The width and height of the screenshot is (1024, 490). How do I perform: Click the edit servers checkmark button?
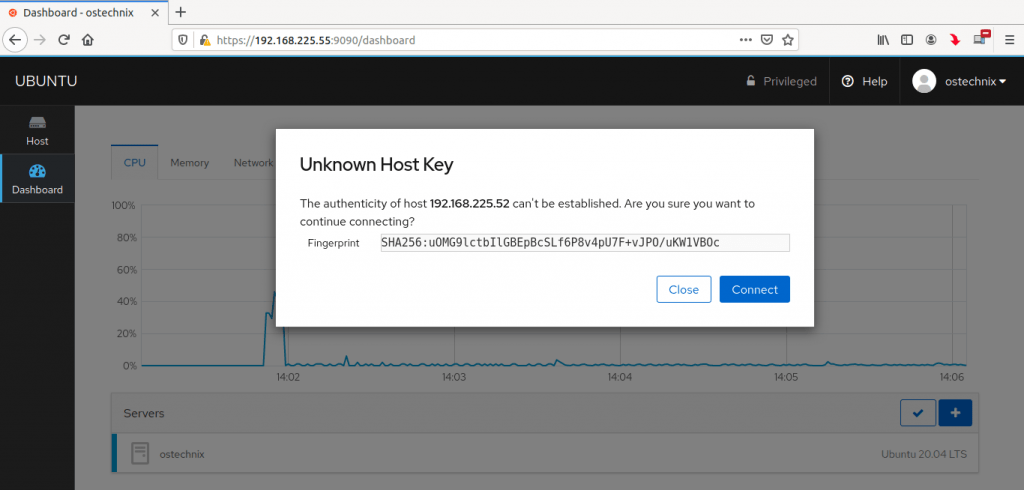[917, 412]
